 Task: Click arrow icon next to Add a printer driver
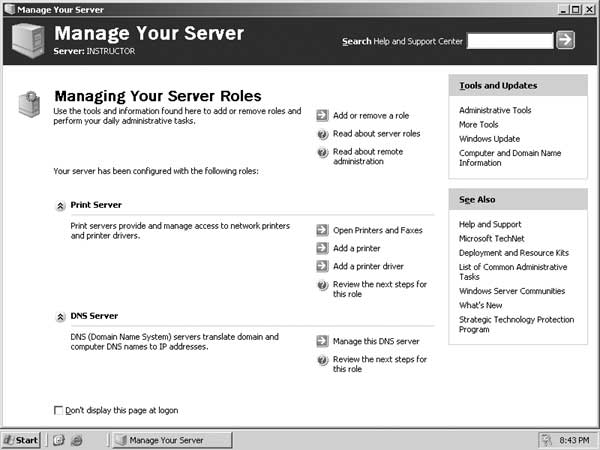[x=322, y=266]
